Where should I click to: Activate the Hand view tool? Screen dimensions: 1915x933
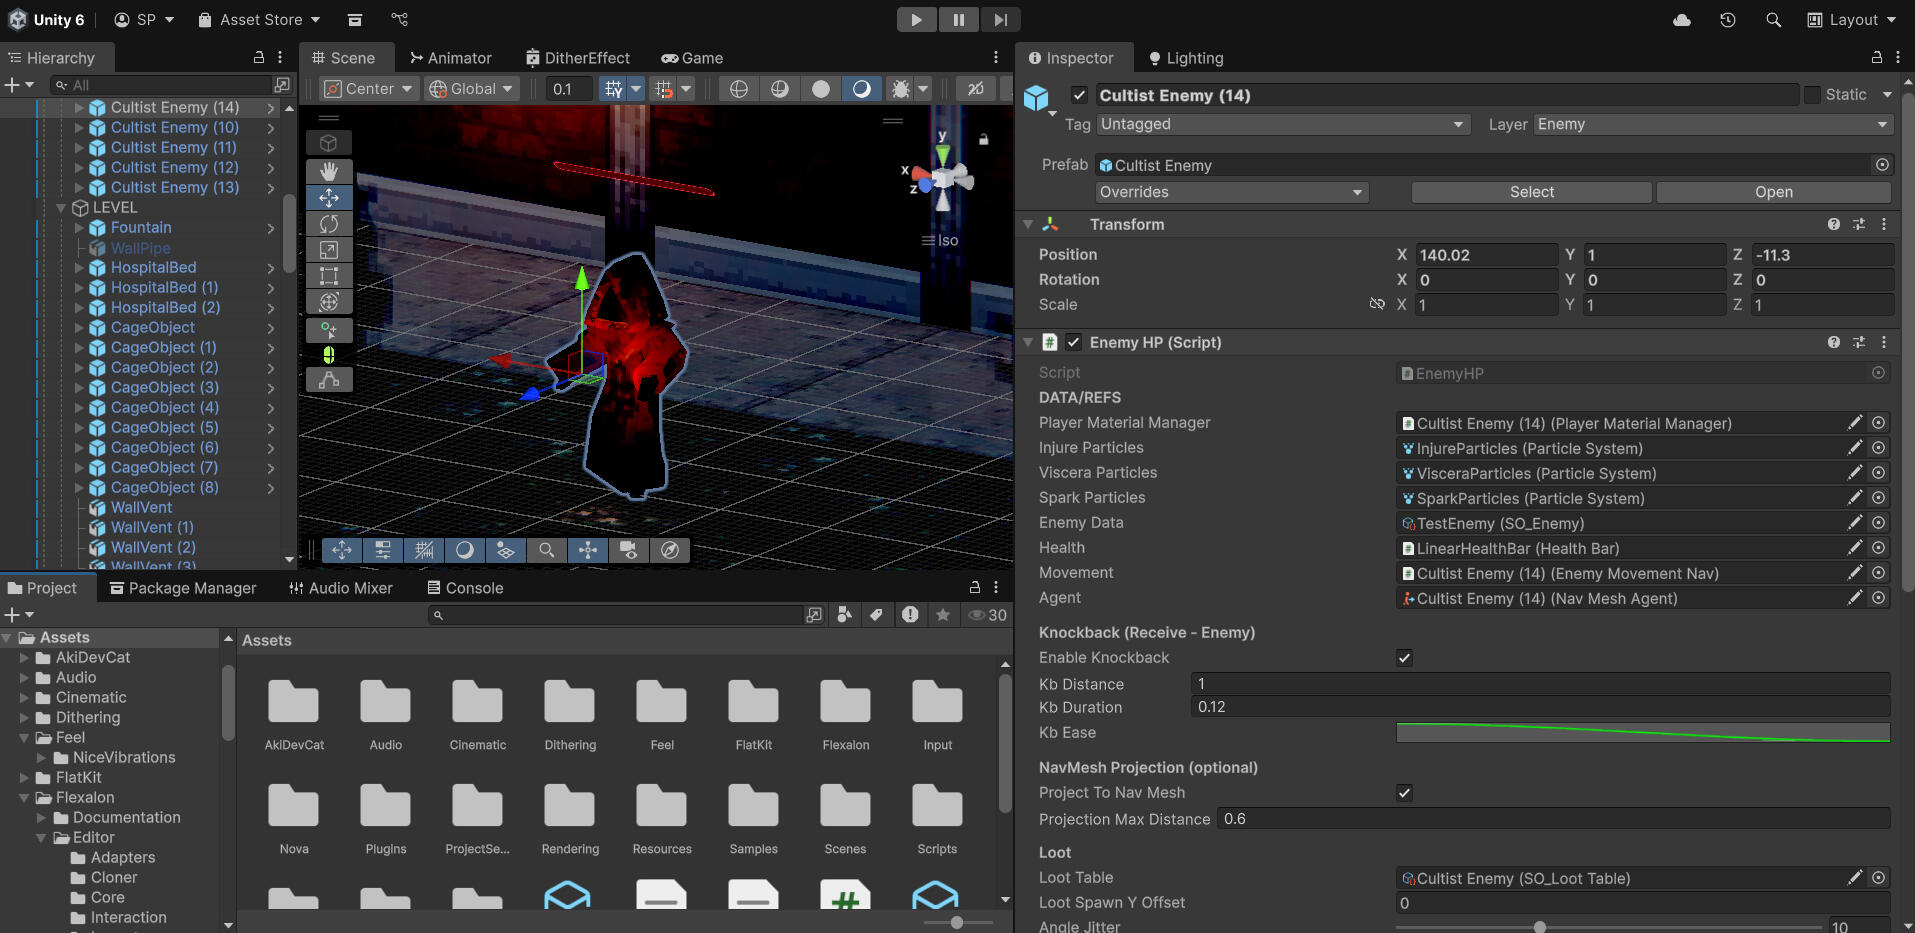point(329,172)
